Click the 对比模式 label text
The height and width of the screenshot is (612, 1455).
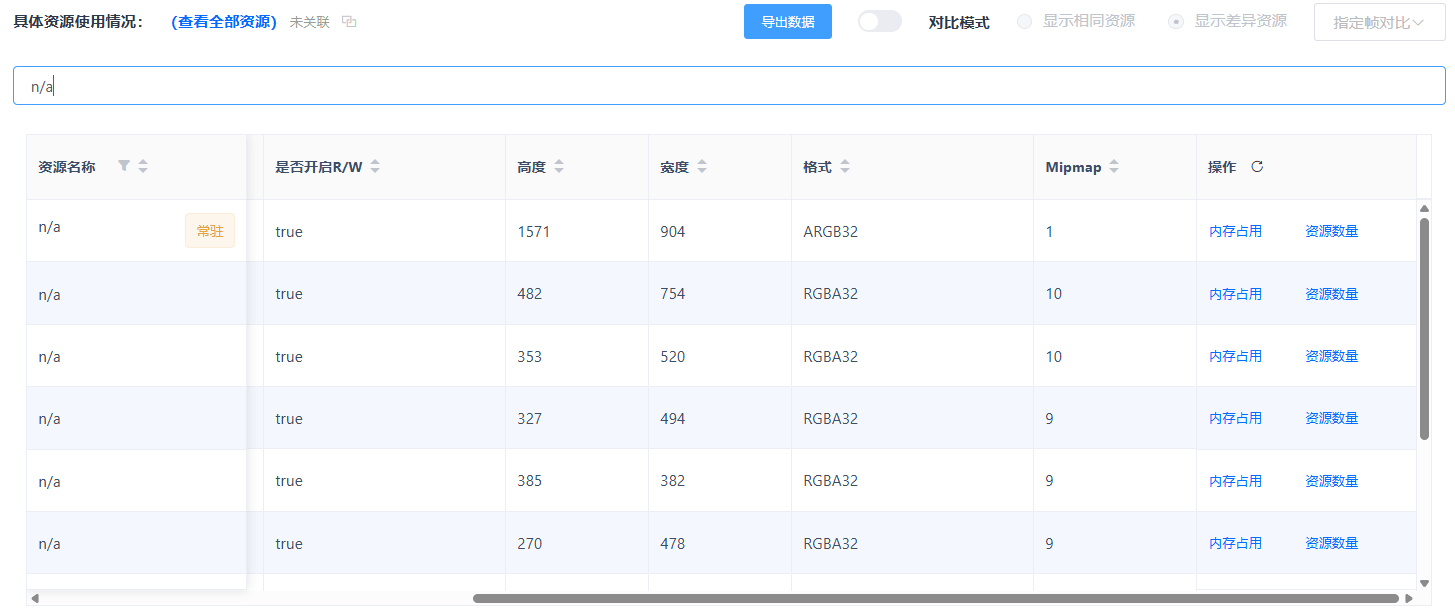[x=959, y=22]
